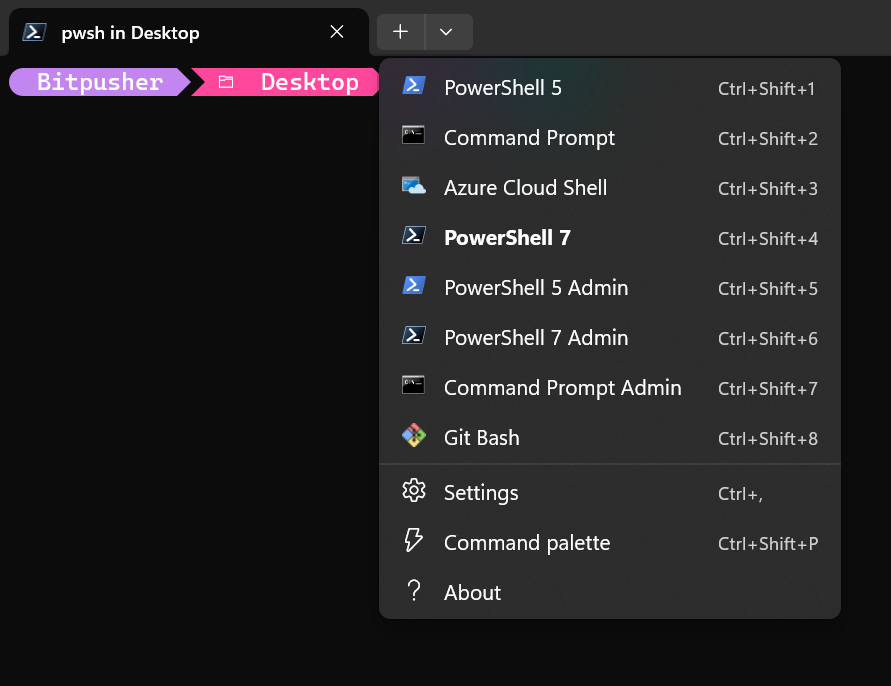The image size is (891, 686).
Task: Click the Ctrl+Shift+3 shortcut label
Action: click(x=768, y=189)
